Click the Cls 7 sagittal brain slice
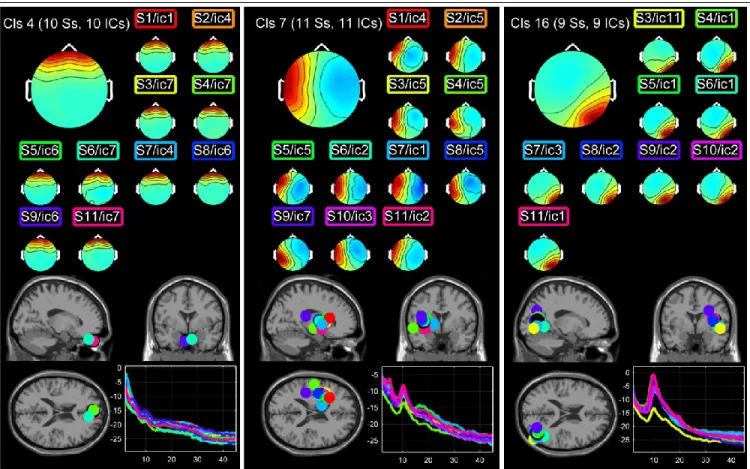 point(313,318)
